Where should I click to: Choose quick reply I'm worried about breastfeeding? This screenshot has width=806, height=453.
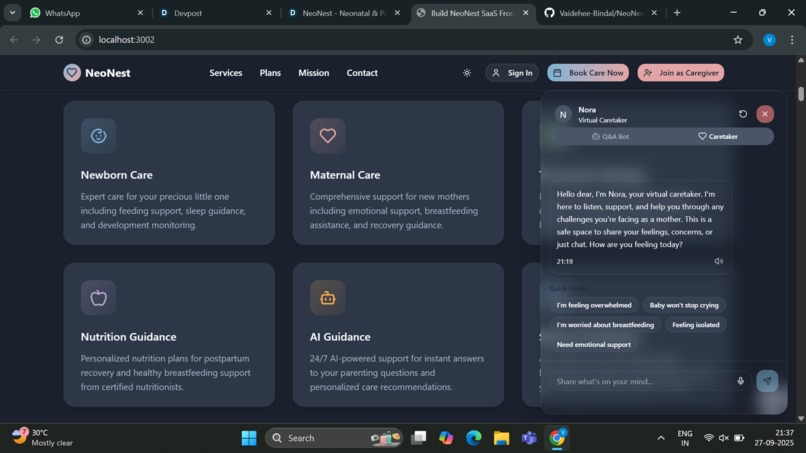click(605, 324)
